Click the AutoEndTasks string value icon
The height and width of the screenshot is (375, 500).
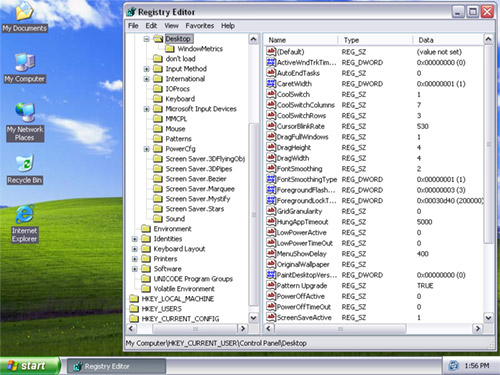pyautogui.click(x=271, y=73)
